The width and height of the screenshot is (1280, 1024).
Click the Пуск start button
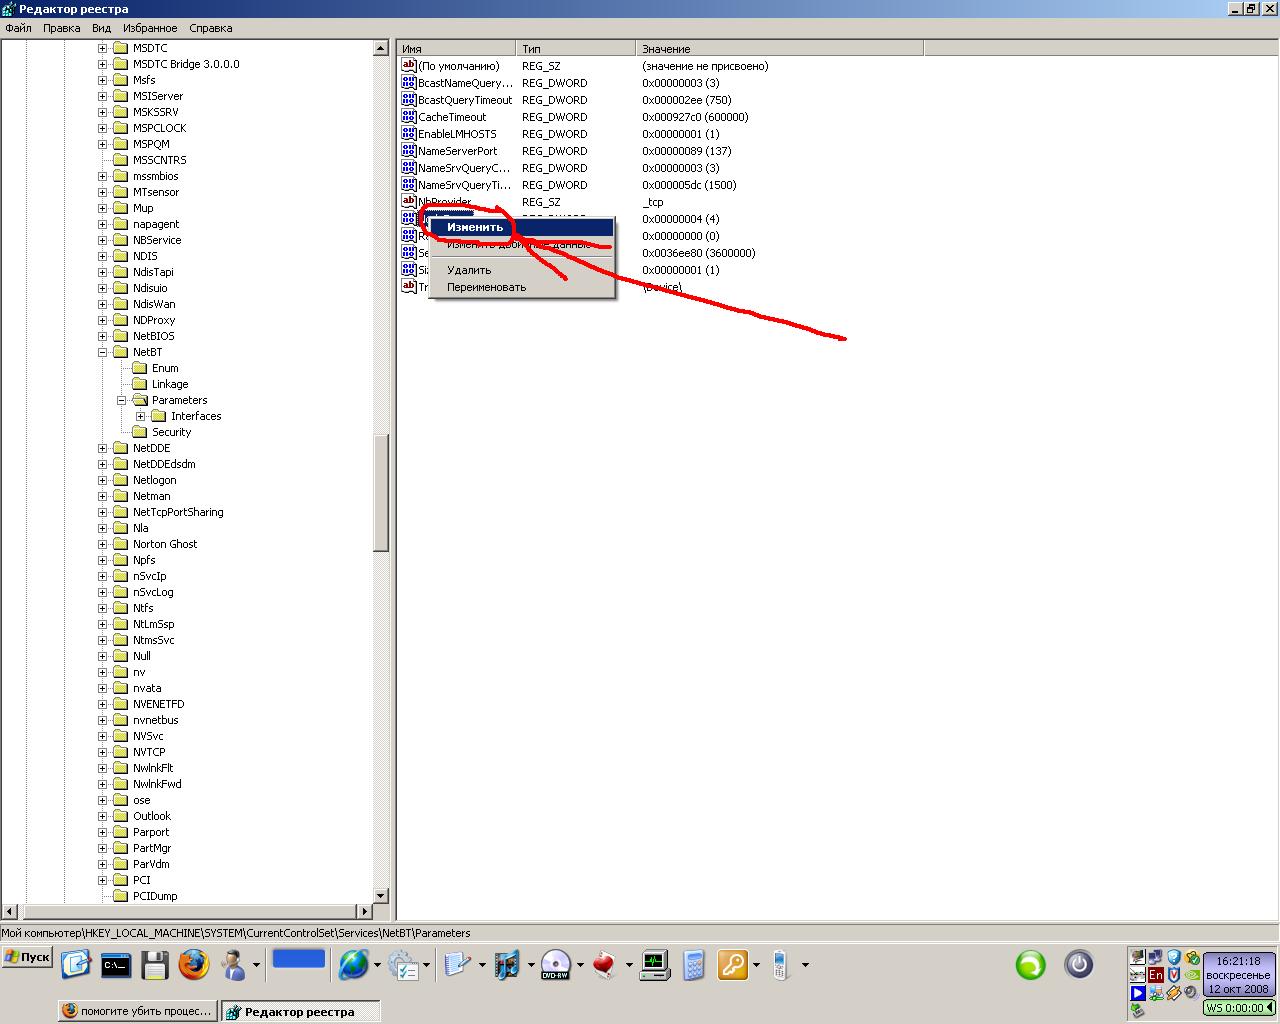[27, 957]
